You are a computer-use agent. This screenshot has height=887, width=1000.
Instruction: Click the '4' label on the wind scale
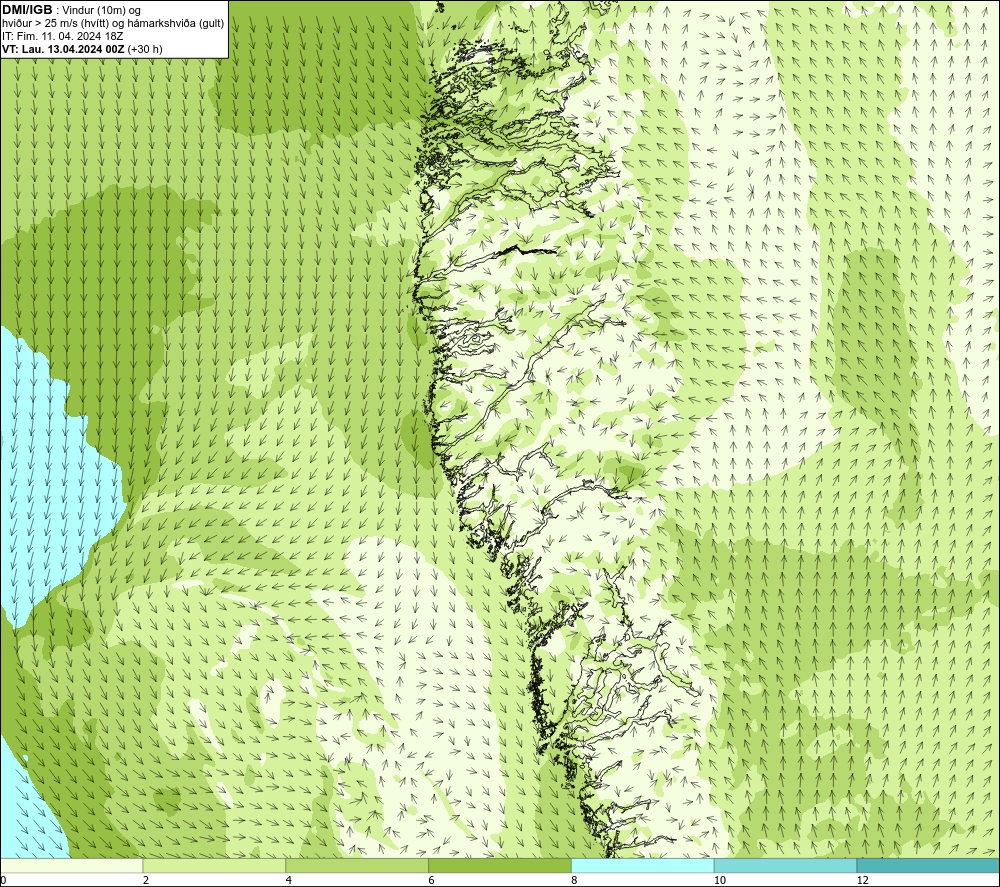pos(289,880)
